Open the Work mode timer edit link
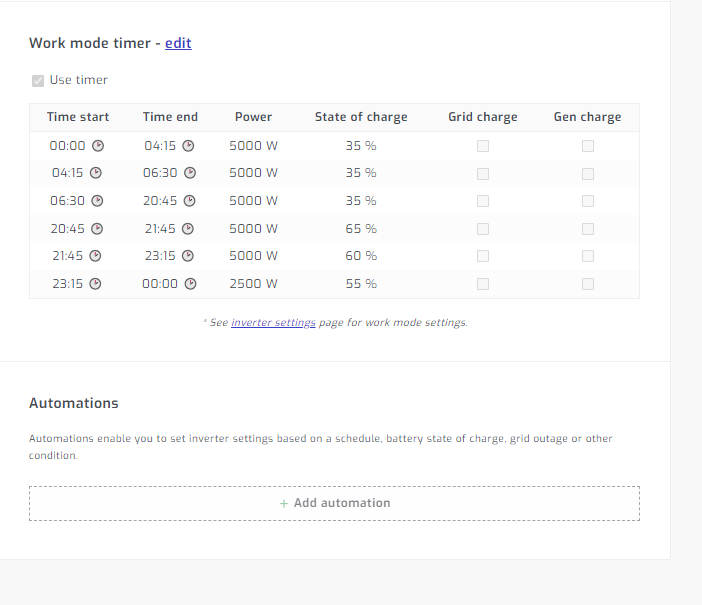 click(x=178, y=43)
